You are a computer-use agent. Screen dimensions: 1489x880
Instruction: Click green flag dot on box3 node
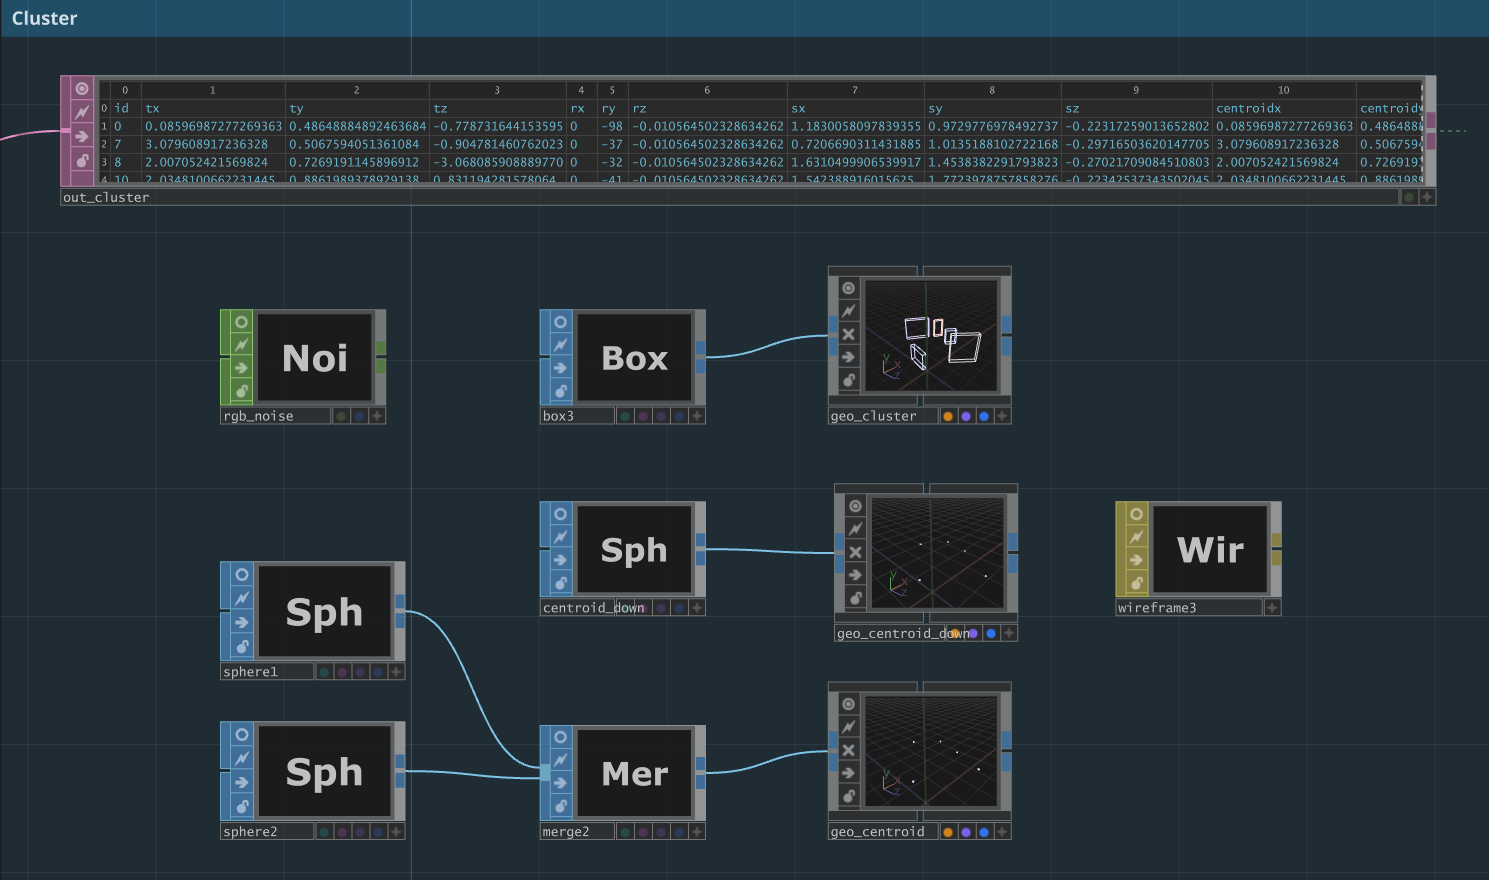[x=625, y=416]
